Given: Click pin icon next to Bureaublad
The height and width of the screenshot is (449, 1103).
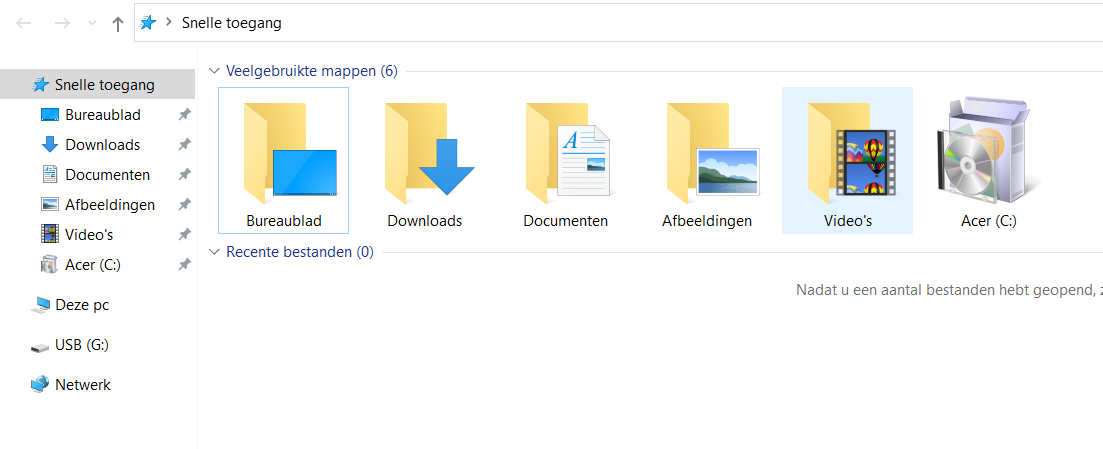Looking at the screenshot, I should pos(184,114).
